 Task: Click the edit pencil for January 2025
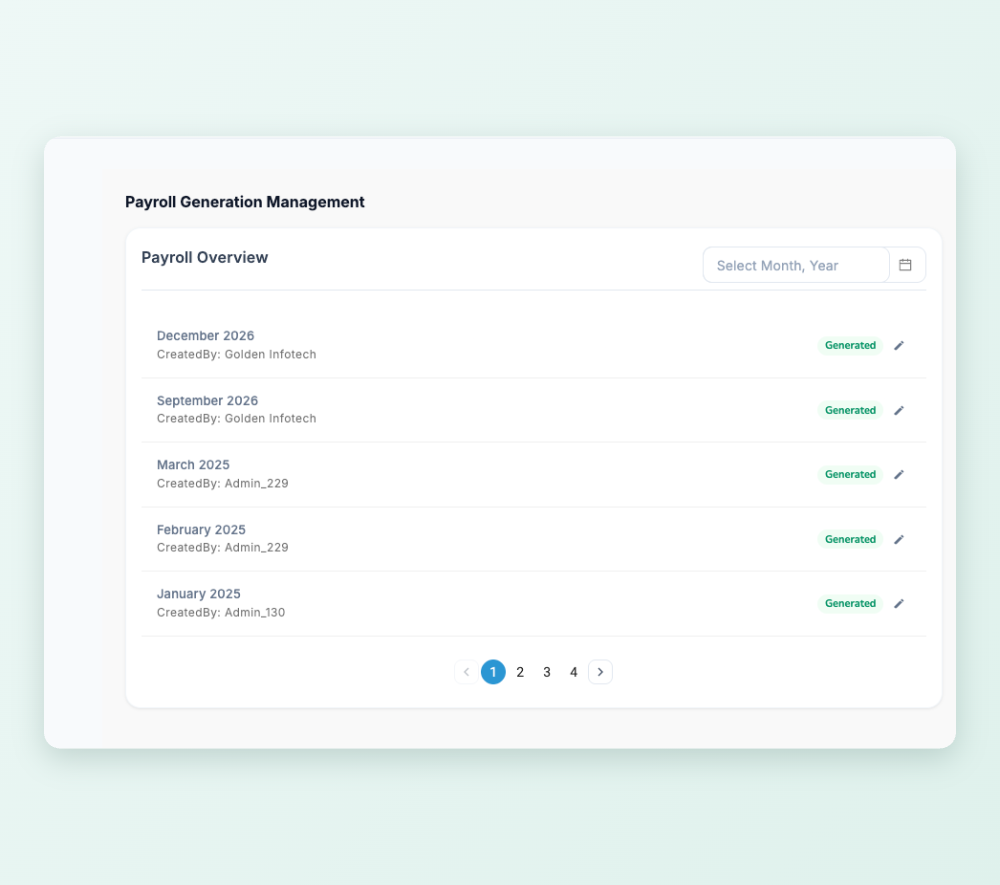[x=899, y=603]
